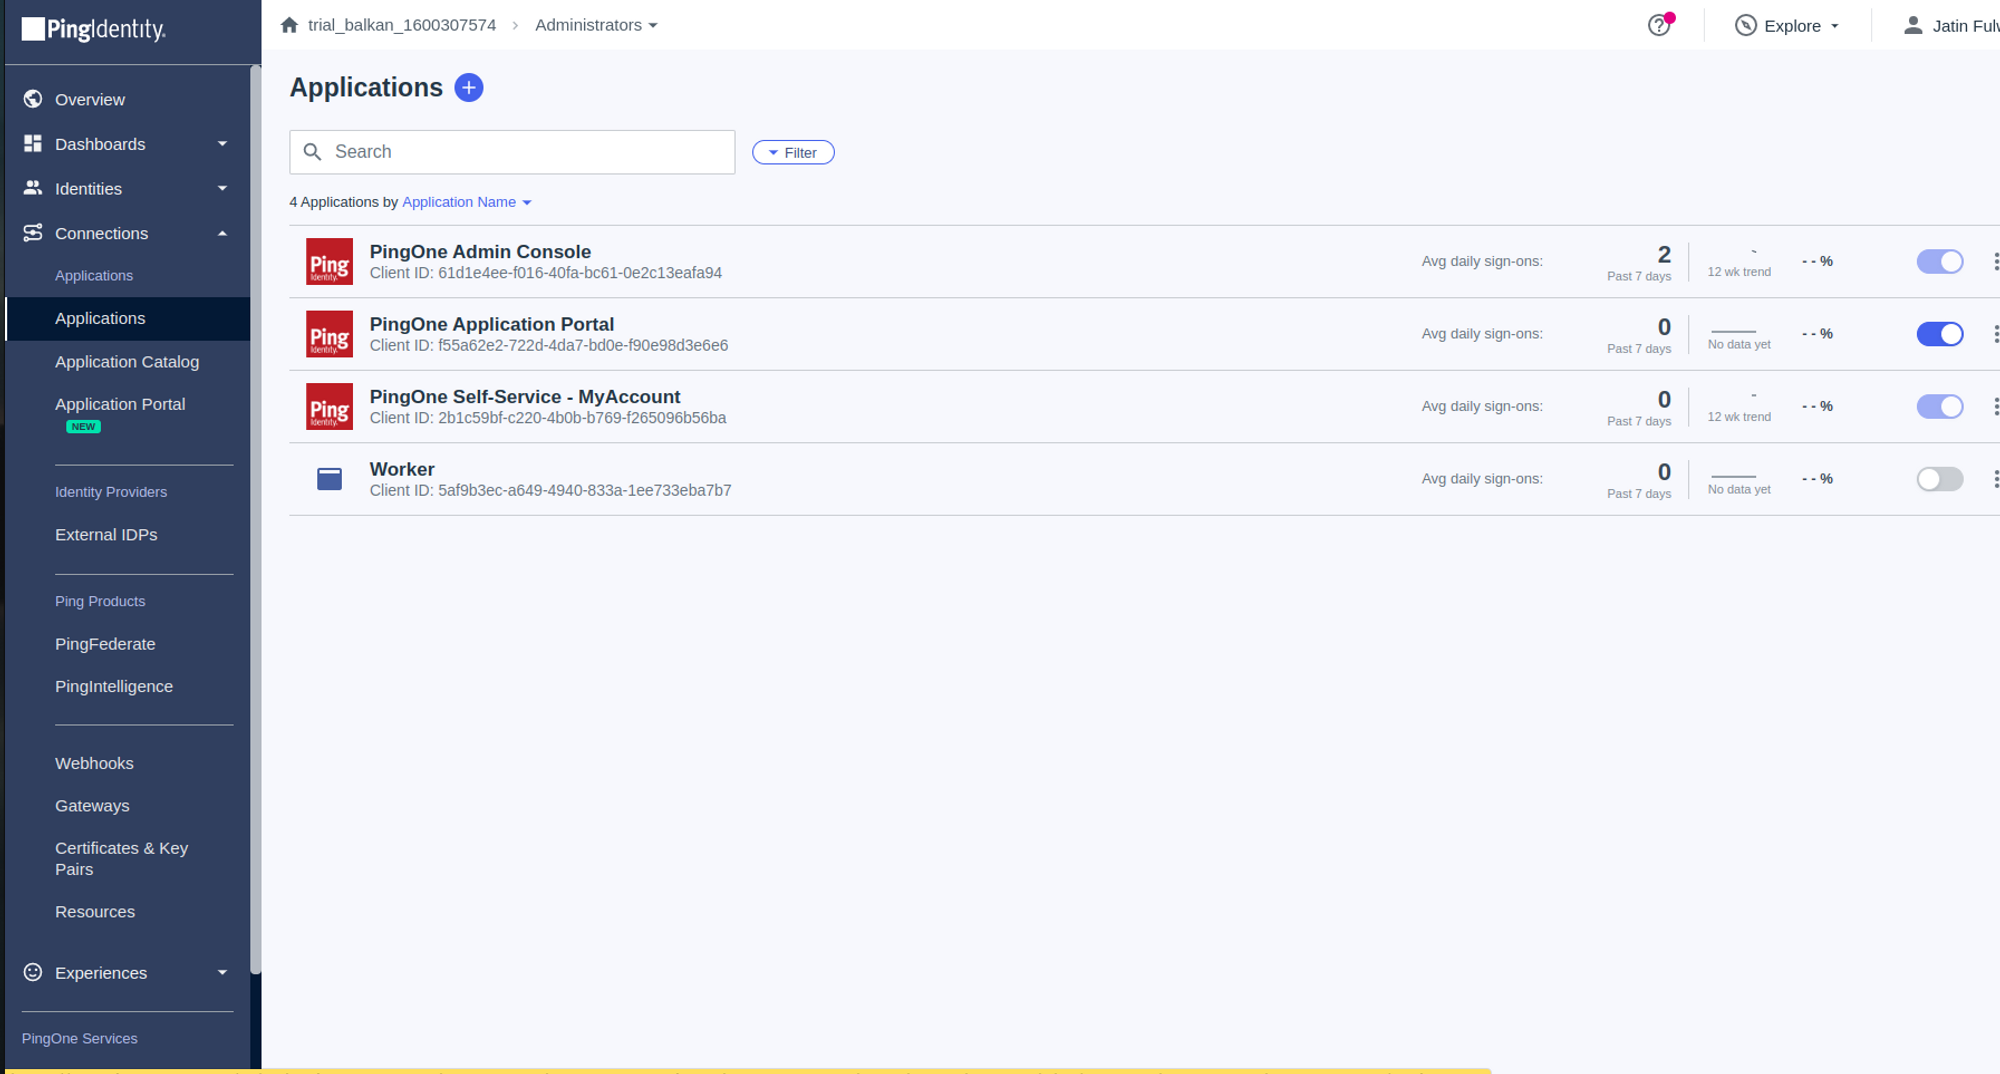The height and width of the screenshot is (1074, 2000).
Task: Add a new application with plus icon
Action: pos(468,88)
